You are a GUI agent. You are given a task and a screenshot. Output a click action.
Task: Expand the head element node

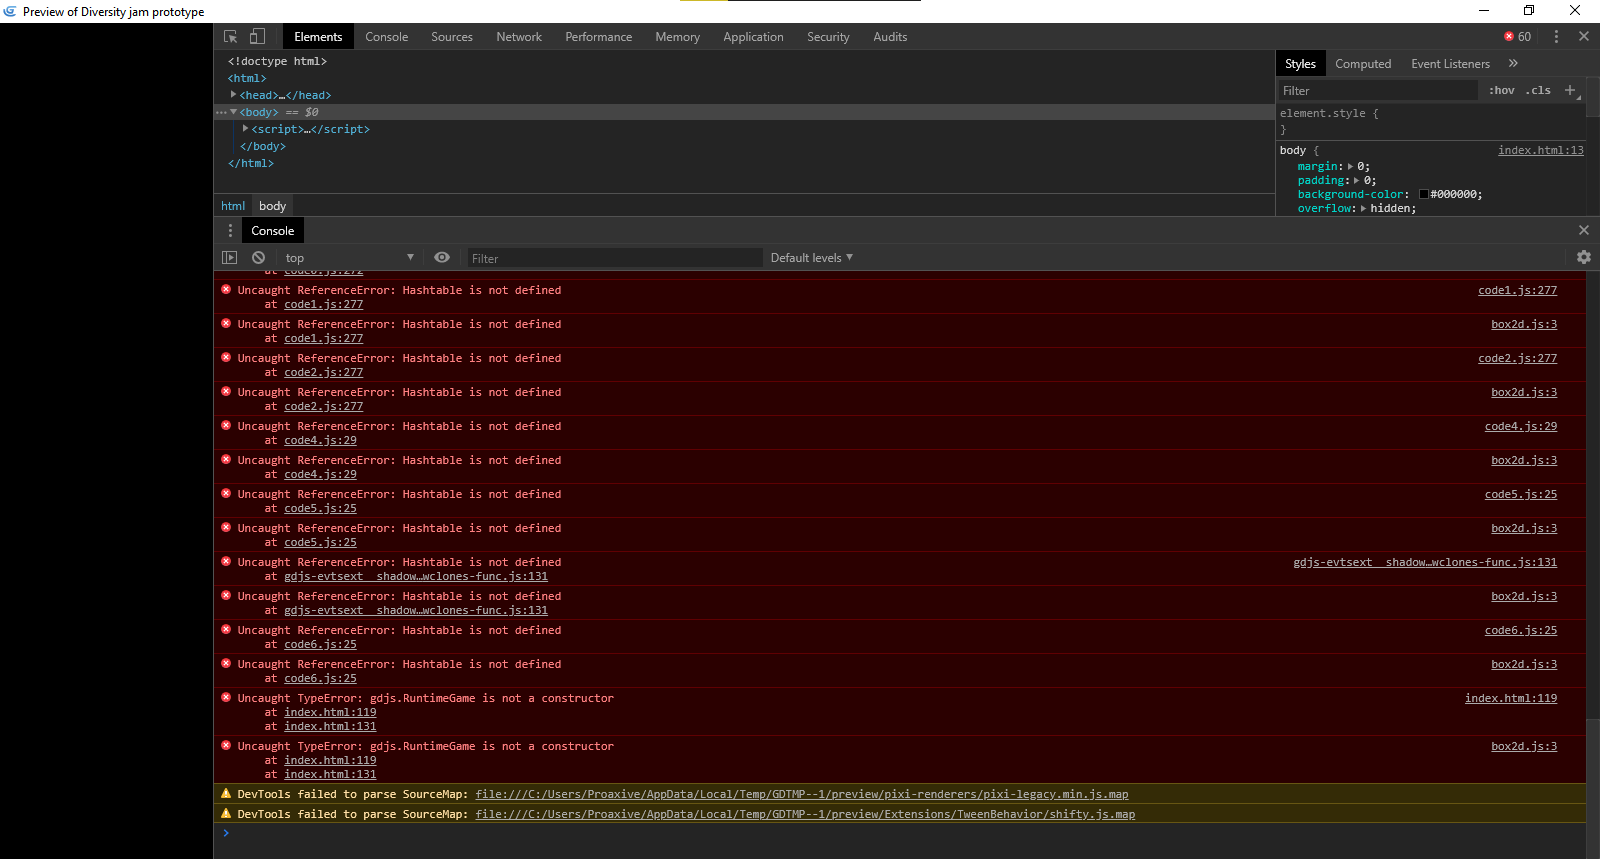(x=233, y=95)
